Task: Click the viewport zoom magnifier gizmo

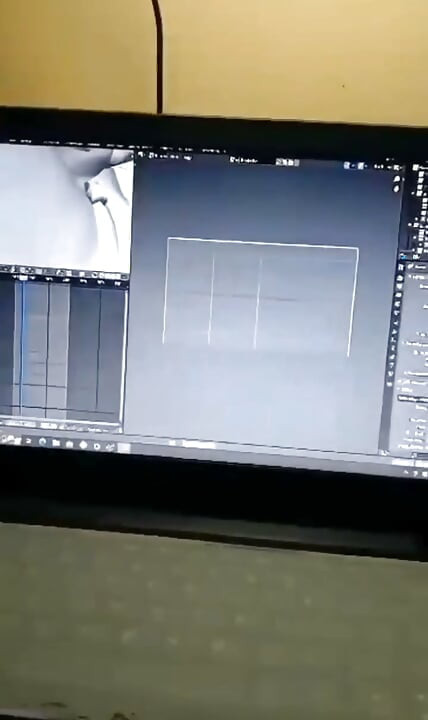Action: tap(397, 180)
